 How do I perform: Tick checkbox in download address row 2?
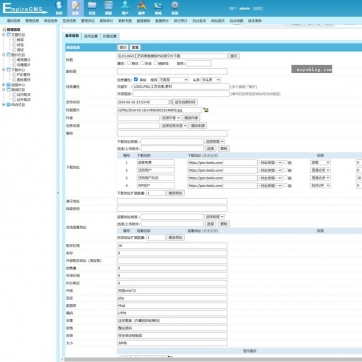coord(285,170)
